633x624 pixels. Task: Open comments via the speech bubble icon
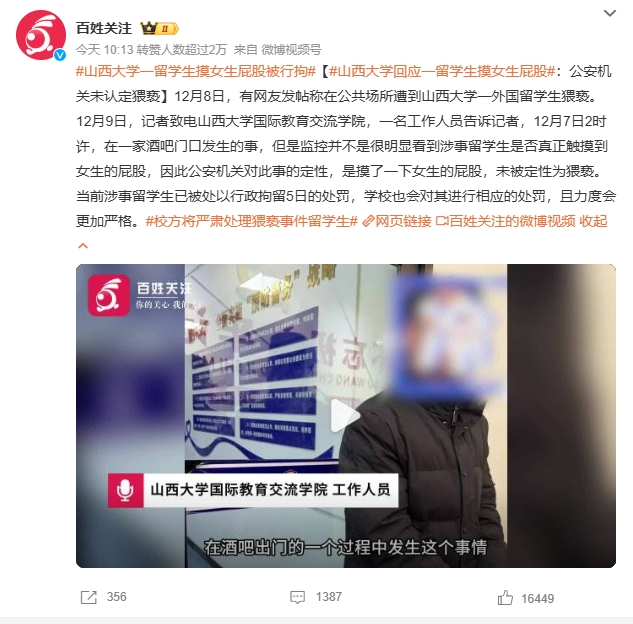[298, 597]
